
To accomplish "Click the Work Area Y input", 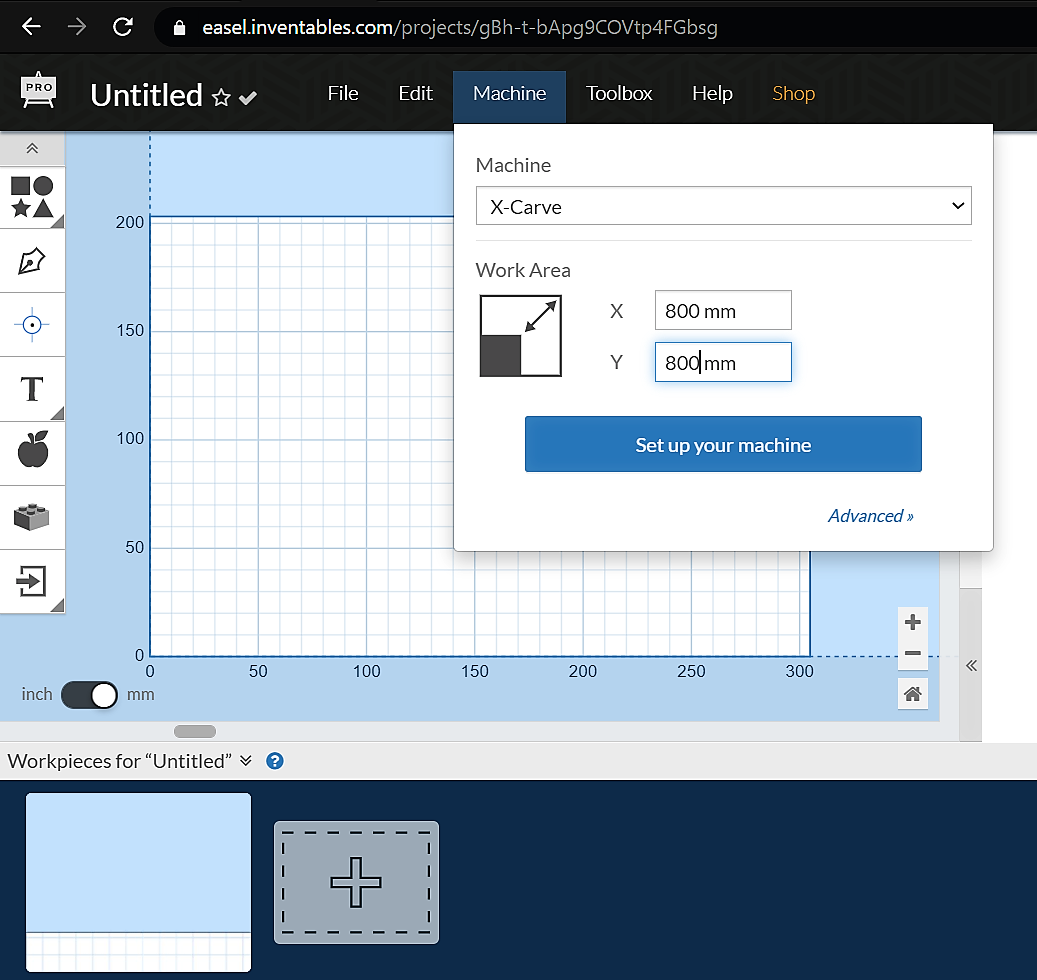I will pyautogui.click(x=723, y=362).
